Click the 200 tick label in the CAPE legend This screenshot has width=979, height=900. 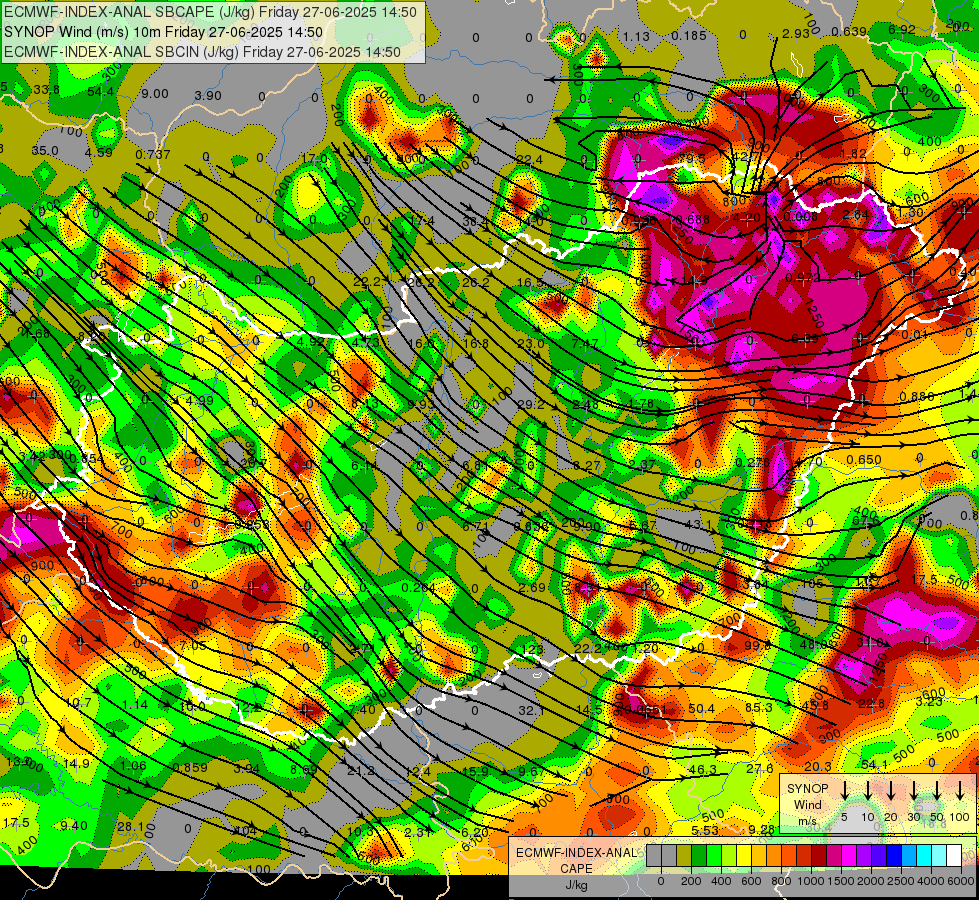pos(691,881)
